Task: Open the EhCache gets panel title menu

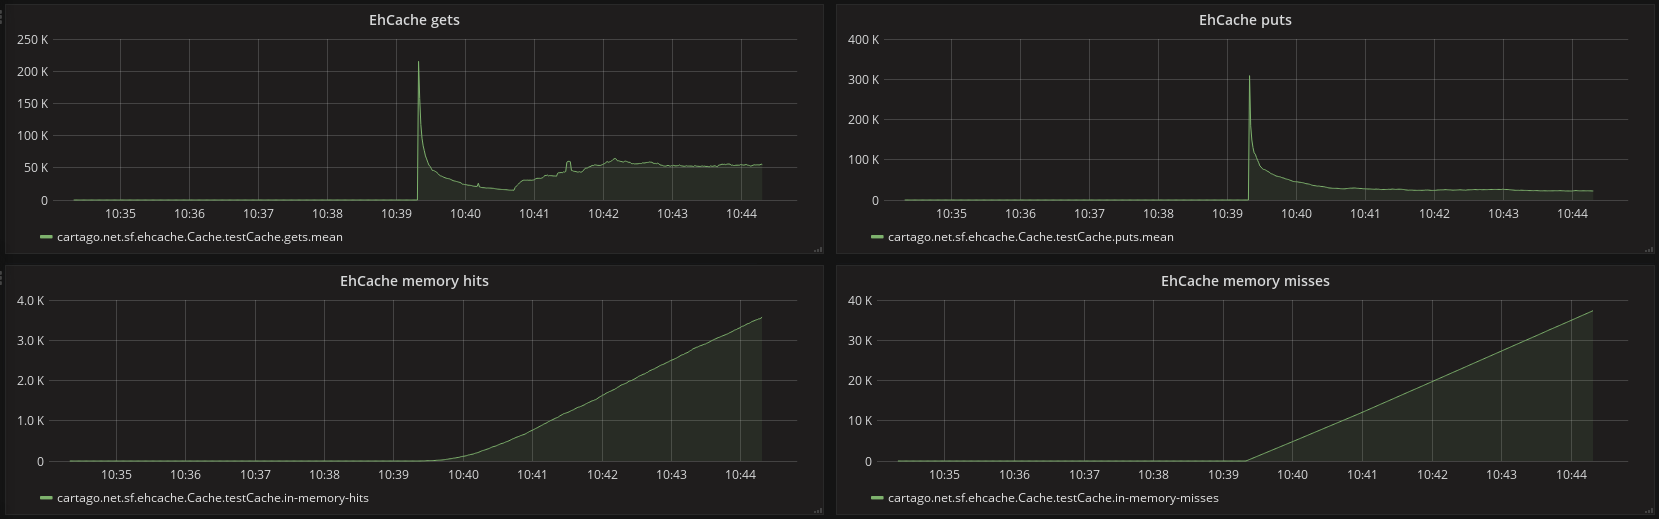Action: [414, 20]
